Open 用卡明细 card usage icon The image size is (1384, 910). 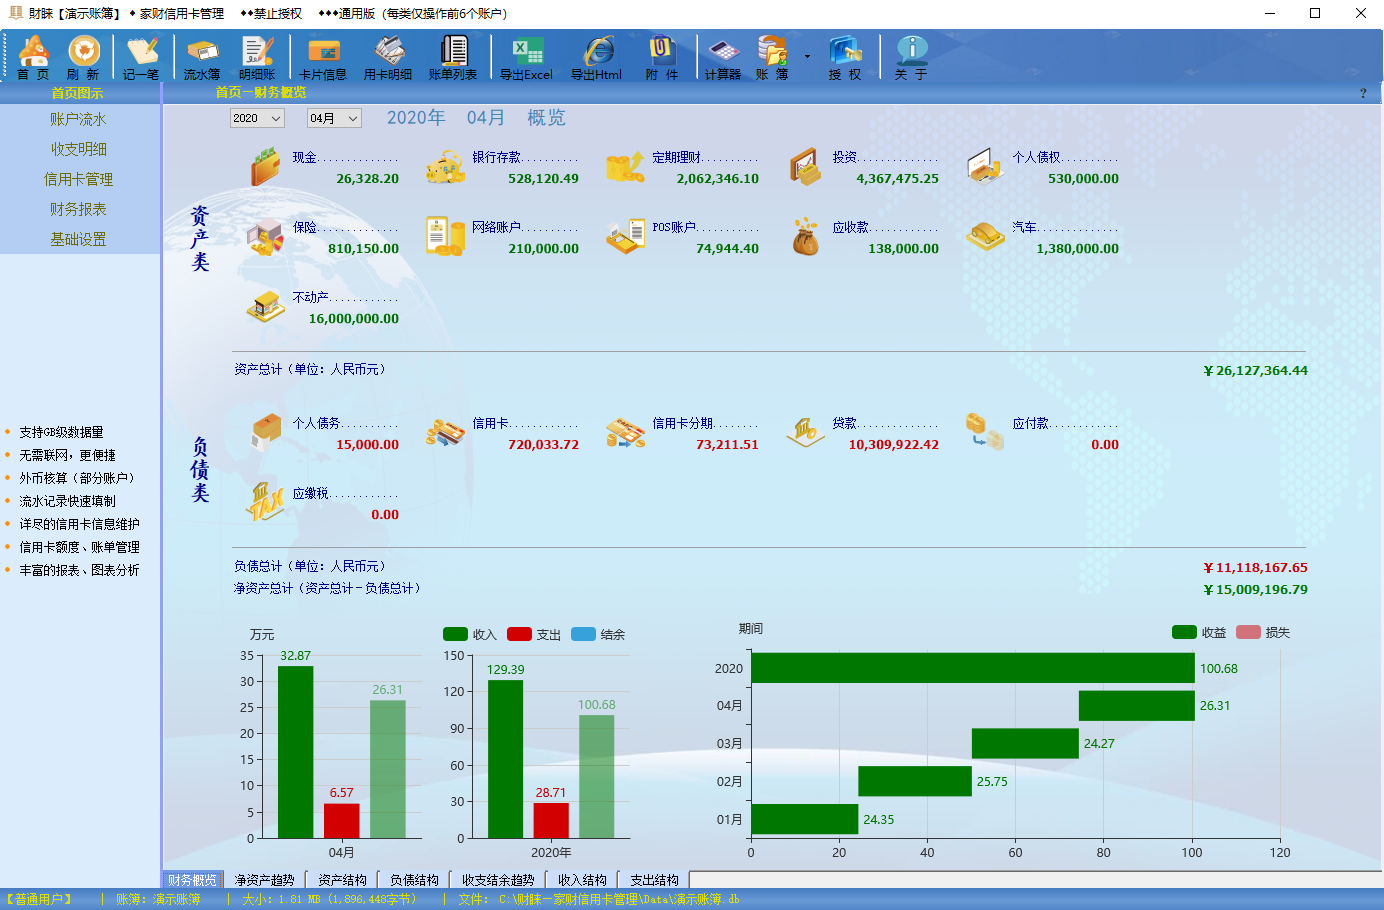pos(388,57)
